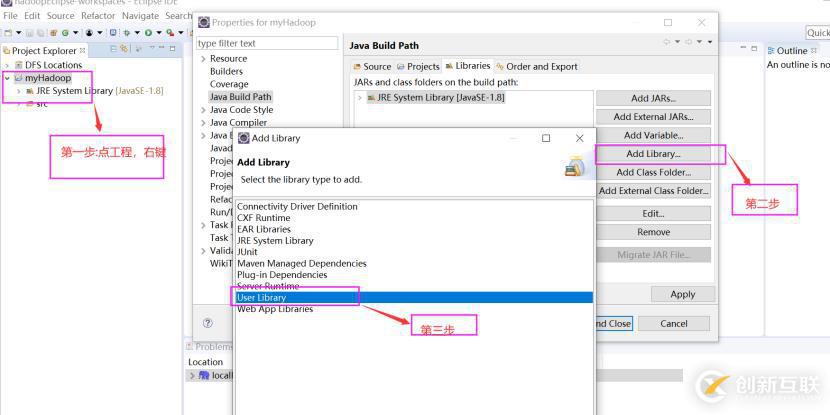Click the user profile toolbar icon
This screenshot has height=415, width=830.
pos(89,33)
